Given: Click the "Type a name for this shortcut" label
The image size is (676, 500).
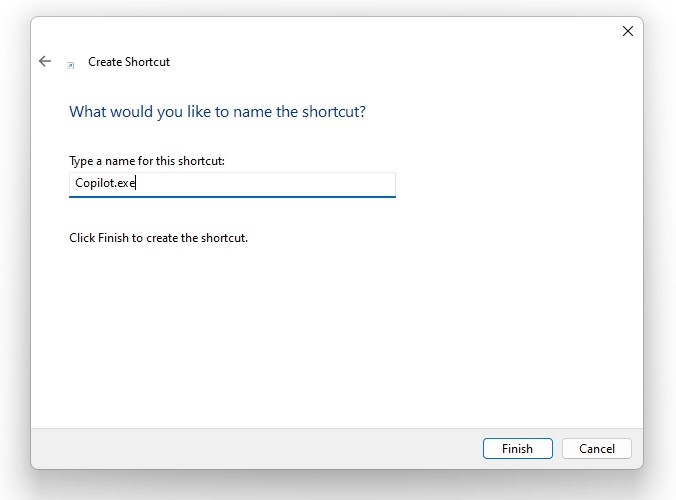Looking at the screenshot, I should (147, 161).
